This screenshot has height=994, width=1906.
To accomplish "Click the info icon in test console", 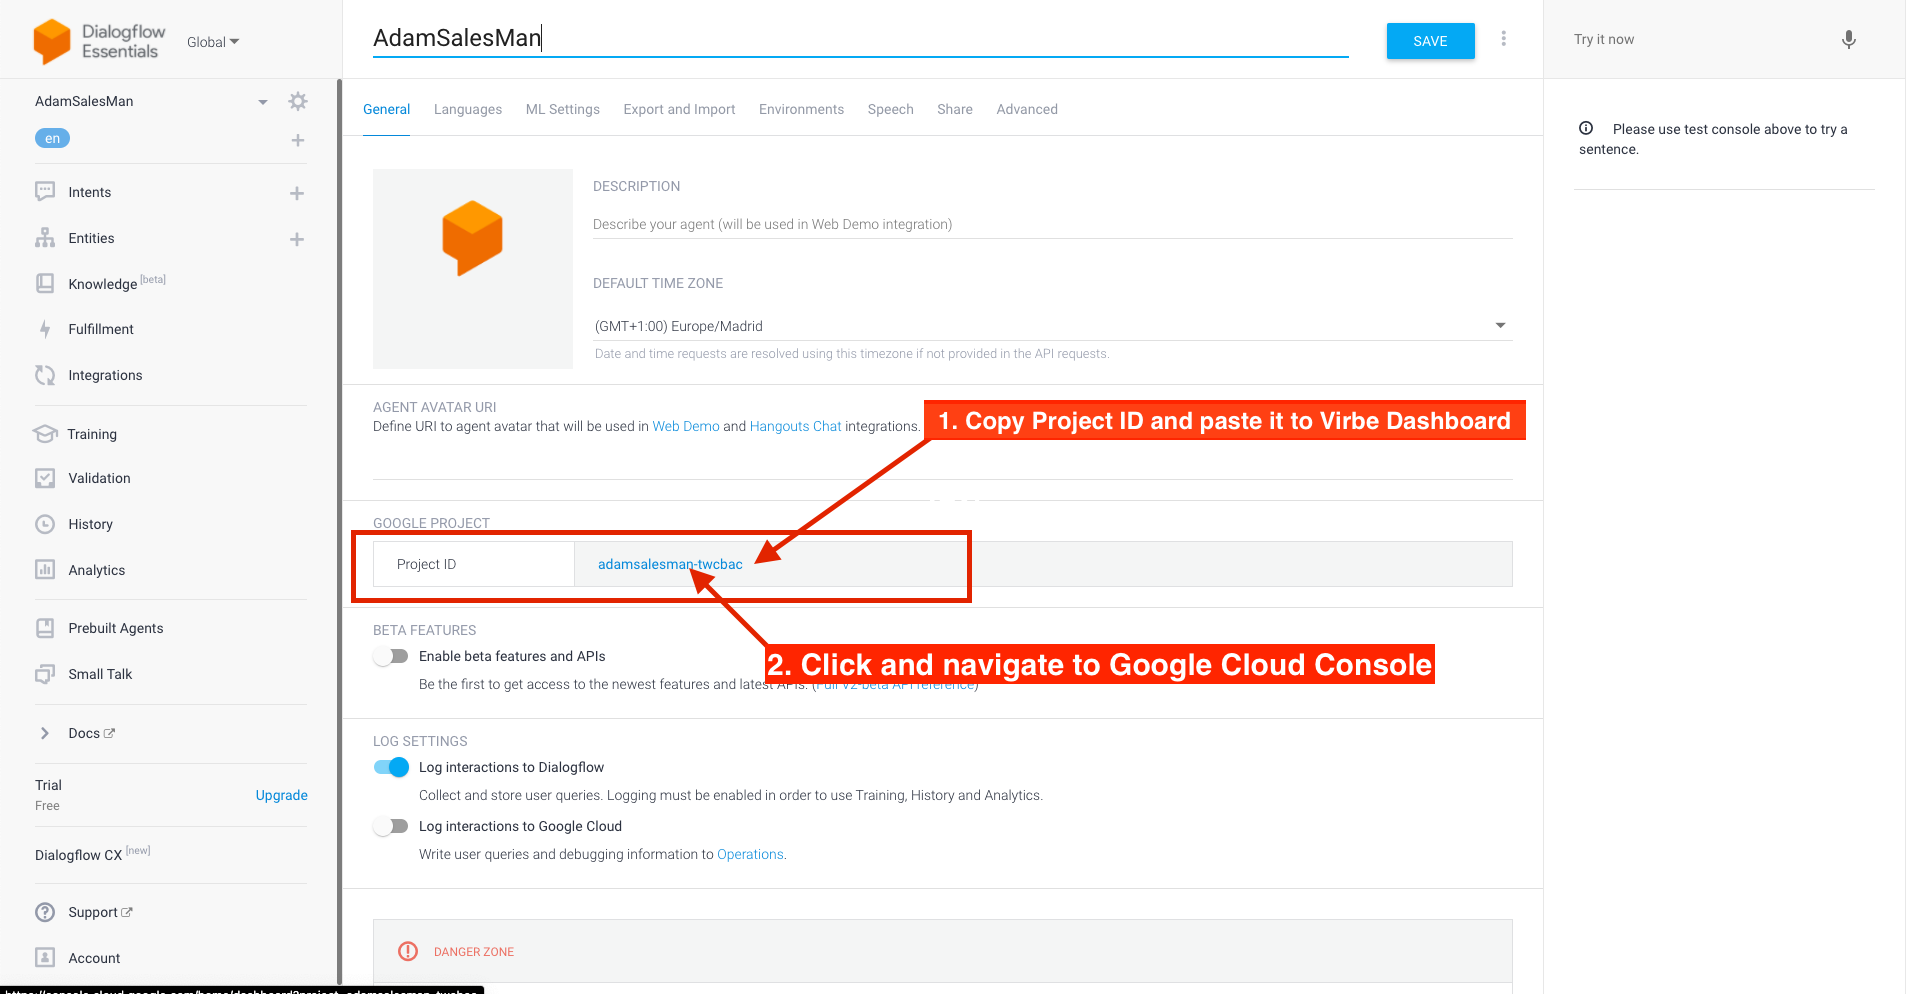I will pyautogui.click(x=1586, y=128).
